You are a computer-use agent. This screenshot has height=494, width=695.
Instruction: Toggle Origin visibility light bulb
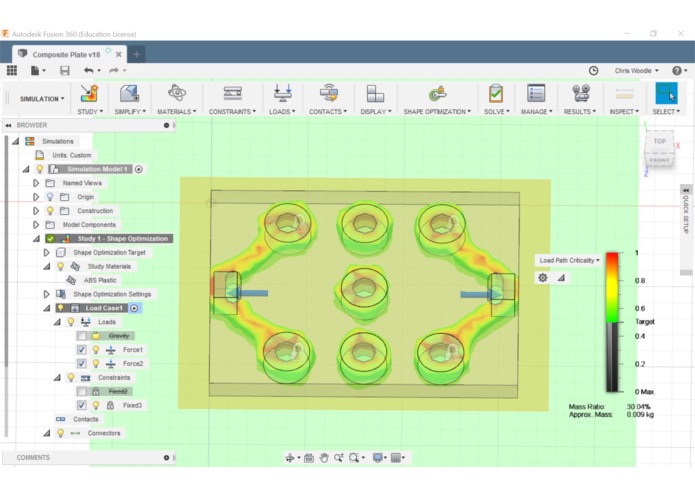point(50,197)
